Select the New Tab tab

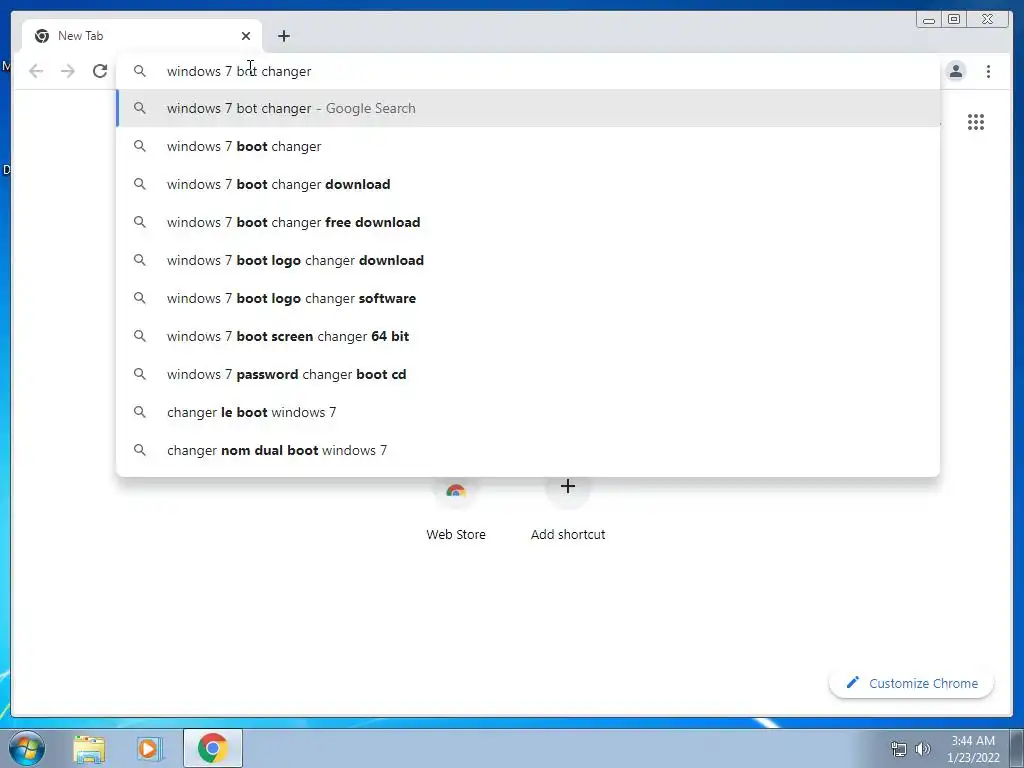coord(141,36)
